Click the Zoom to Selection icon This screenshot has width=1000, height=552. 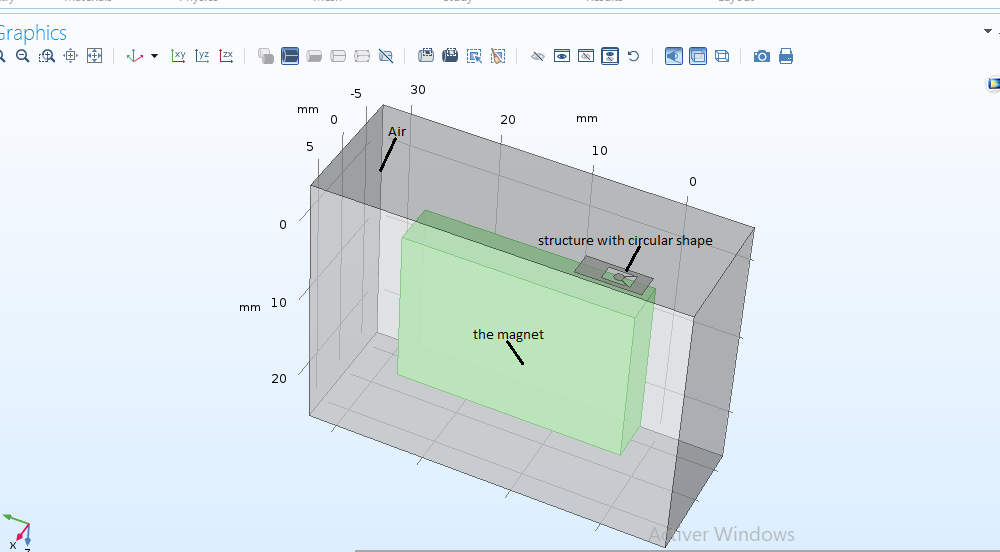[71, 56]
